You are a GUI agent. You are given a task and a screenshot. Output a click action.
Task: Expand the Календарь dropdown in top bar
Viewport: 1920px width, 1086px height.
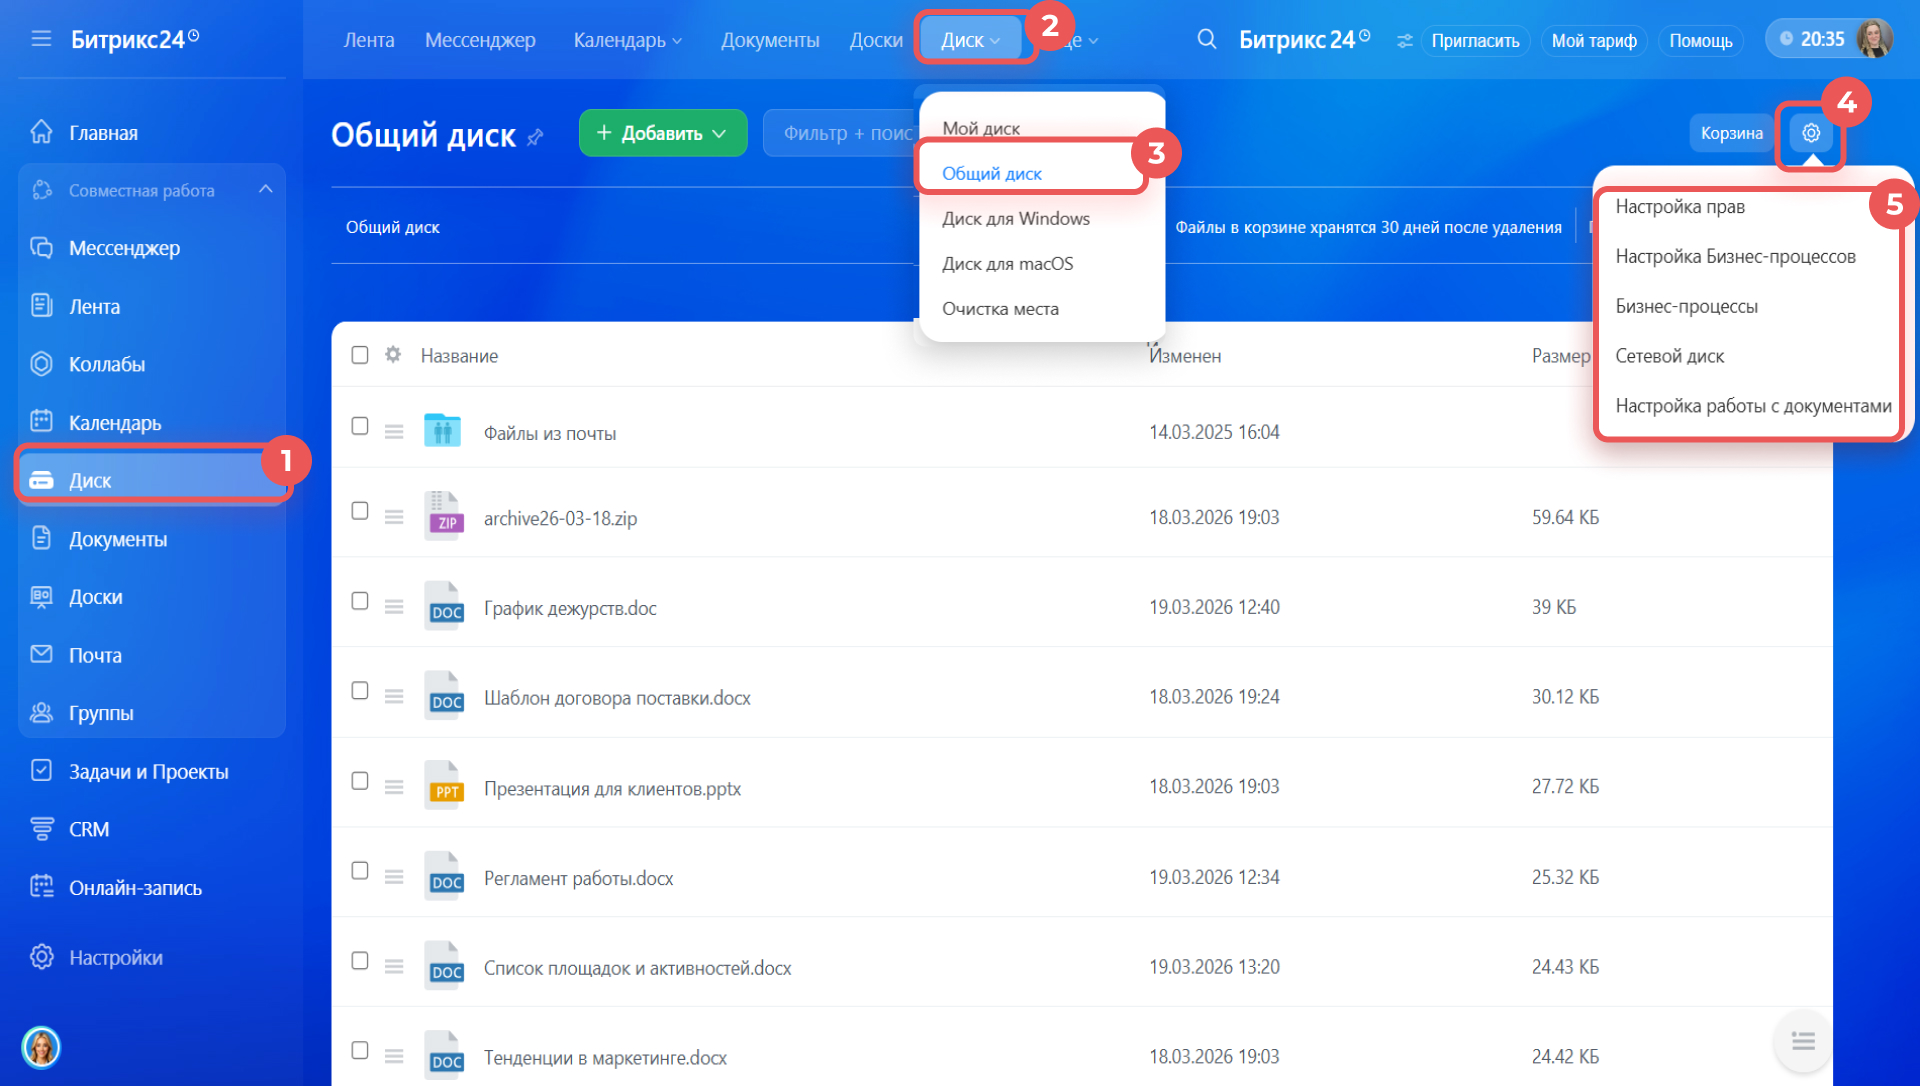[627, 41]
